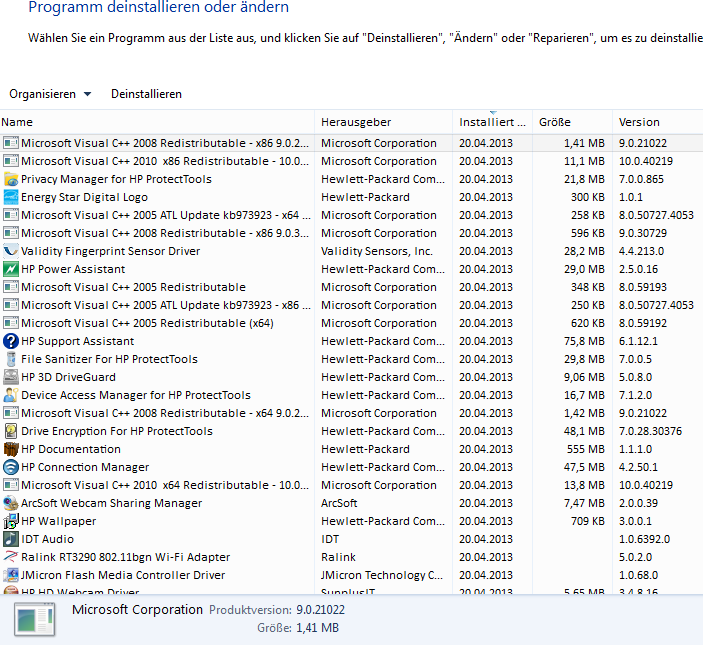Click the Deinstallieren toolbar button
The height and width of the screenshot is (645, 703).
[x=146, y=94]
